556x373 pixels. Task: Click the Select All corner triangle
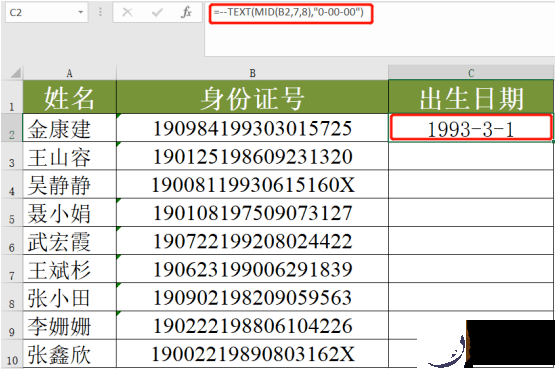point(16,73)
